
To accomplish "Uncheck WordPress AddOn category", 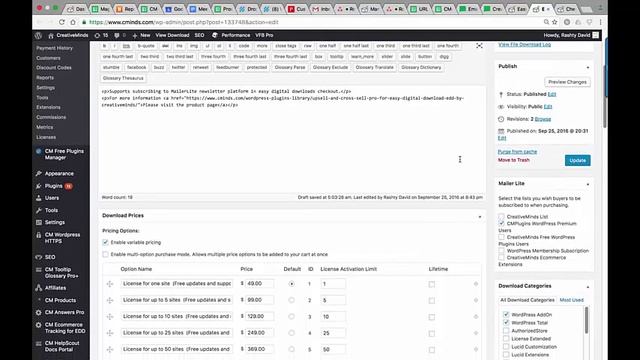I will (506, 315).
